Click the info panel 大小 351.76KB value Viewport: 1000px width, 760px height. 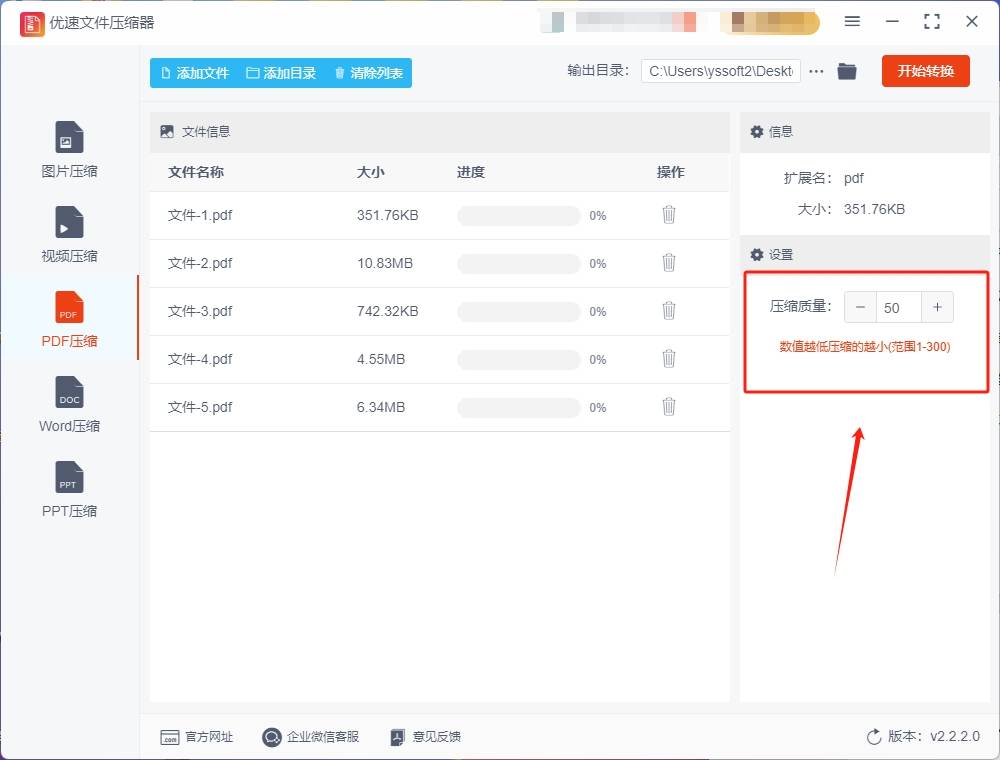[874, 210]
